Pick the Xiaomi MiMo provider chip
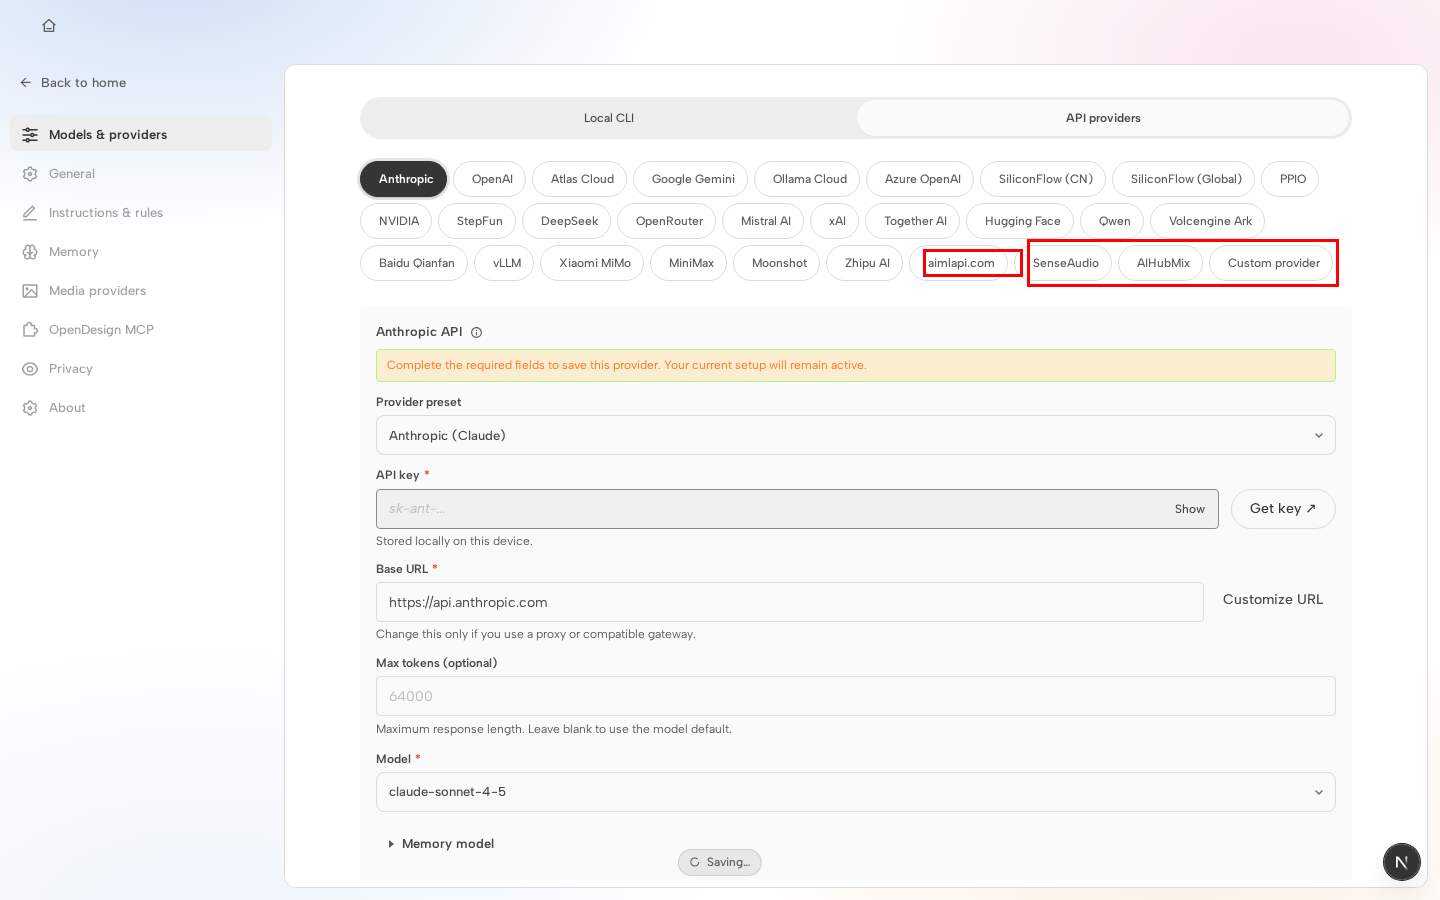This screenshot has width=1440, height=900. (x=594, y=263)
